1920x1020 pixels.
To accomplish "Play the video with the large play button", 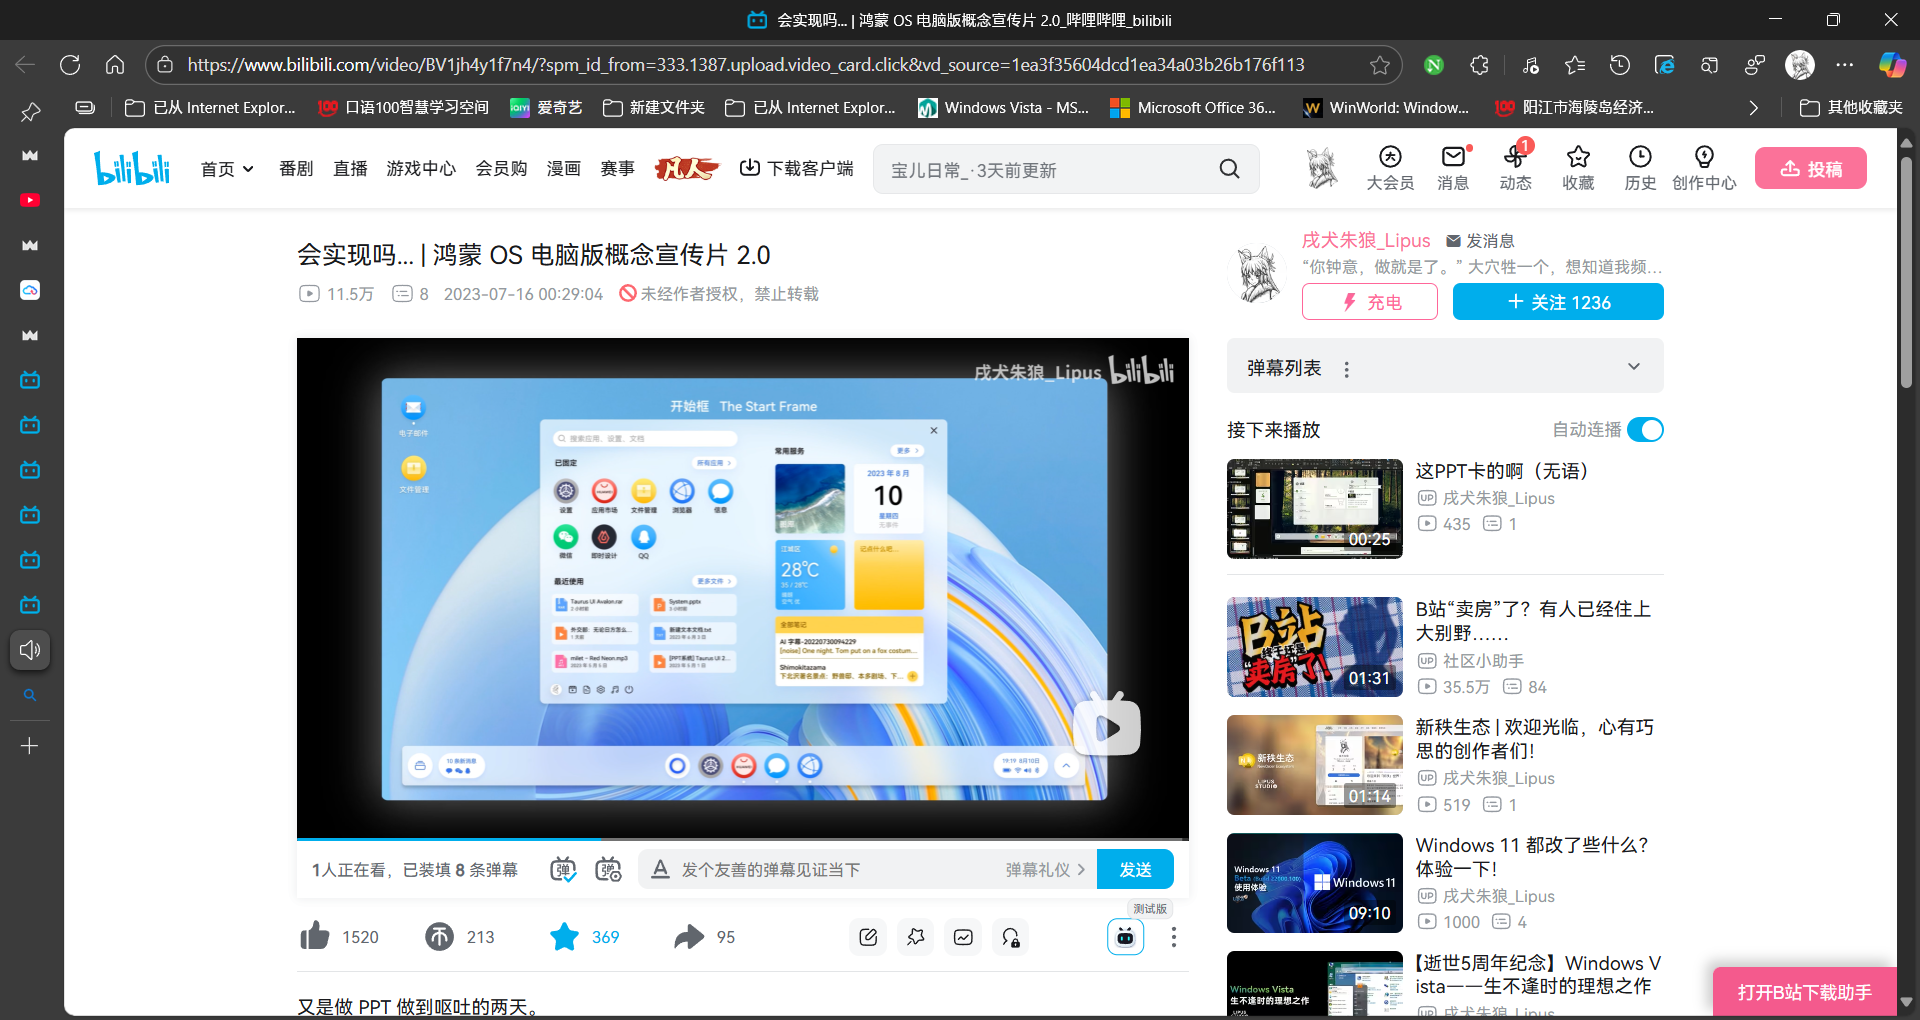I will pos(1107,726).
